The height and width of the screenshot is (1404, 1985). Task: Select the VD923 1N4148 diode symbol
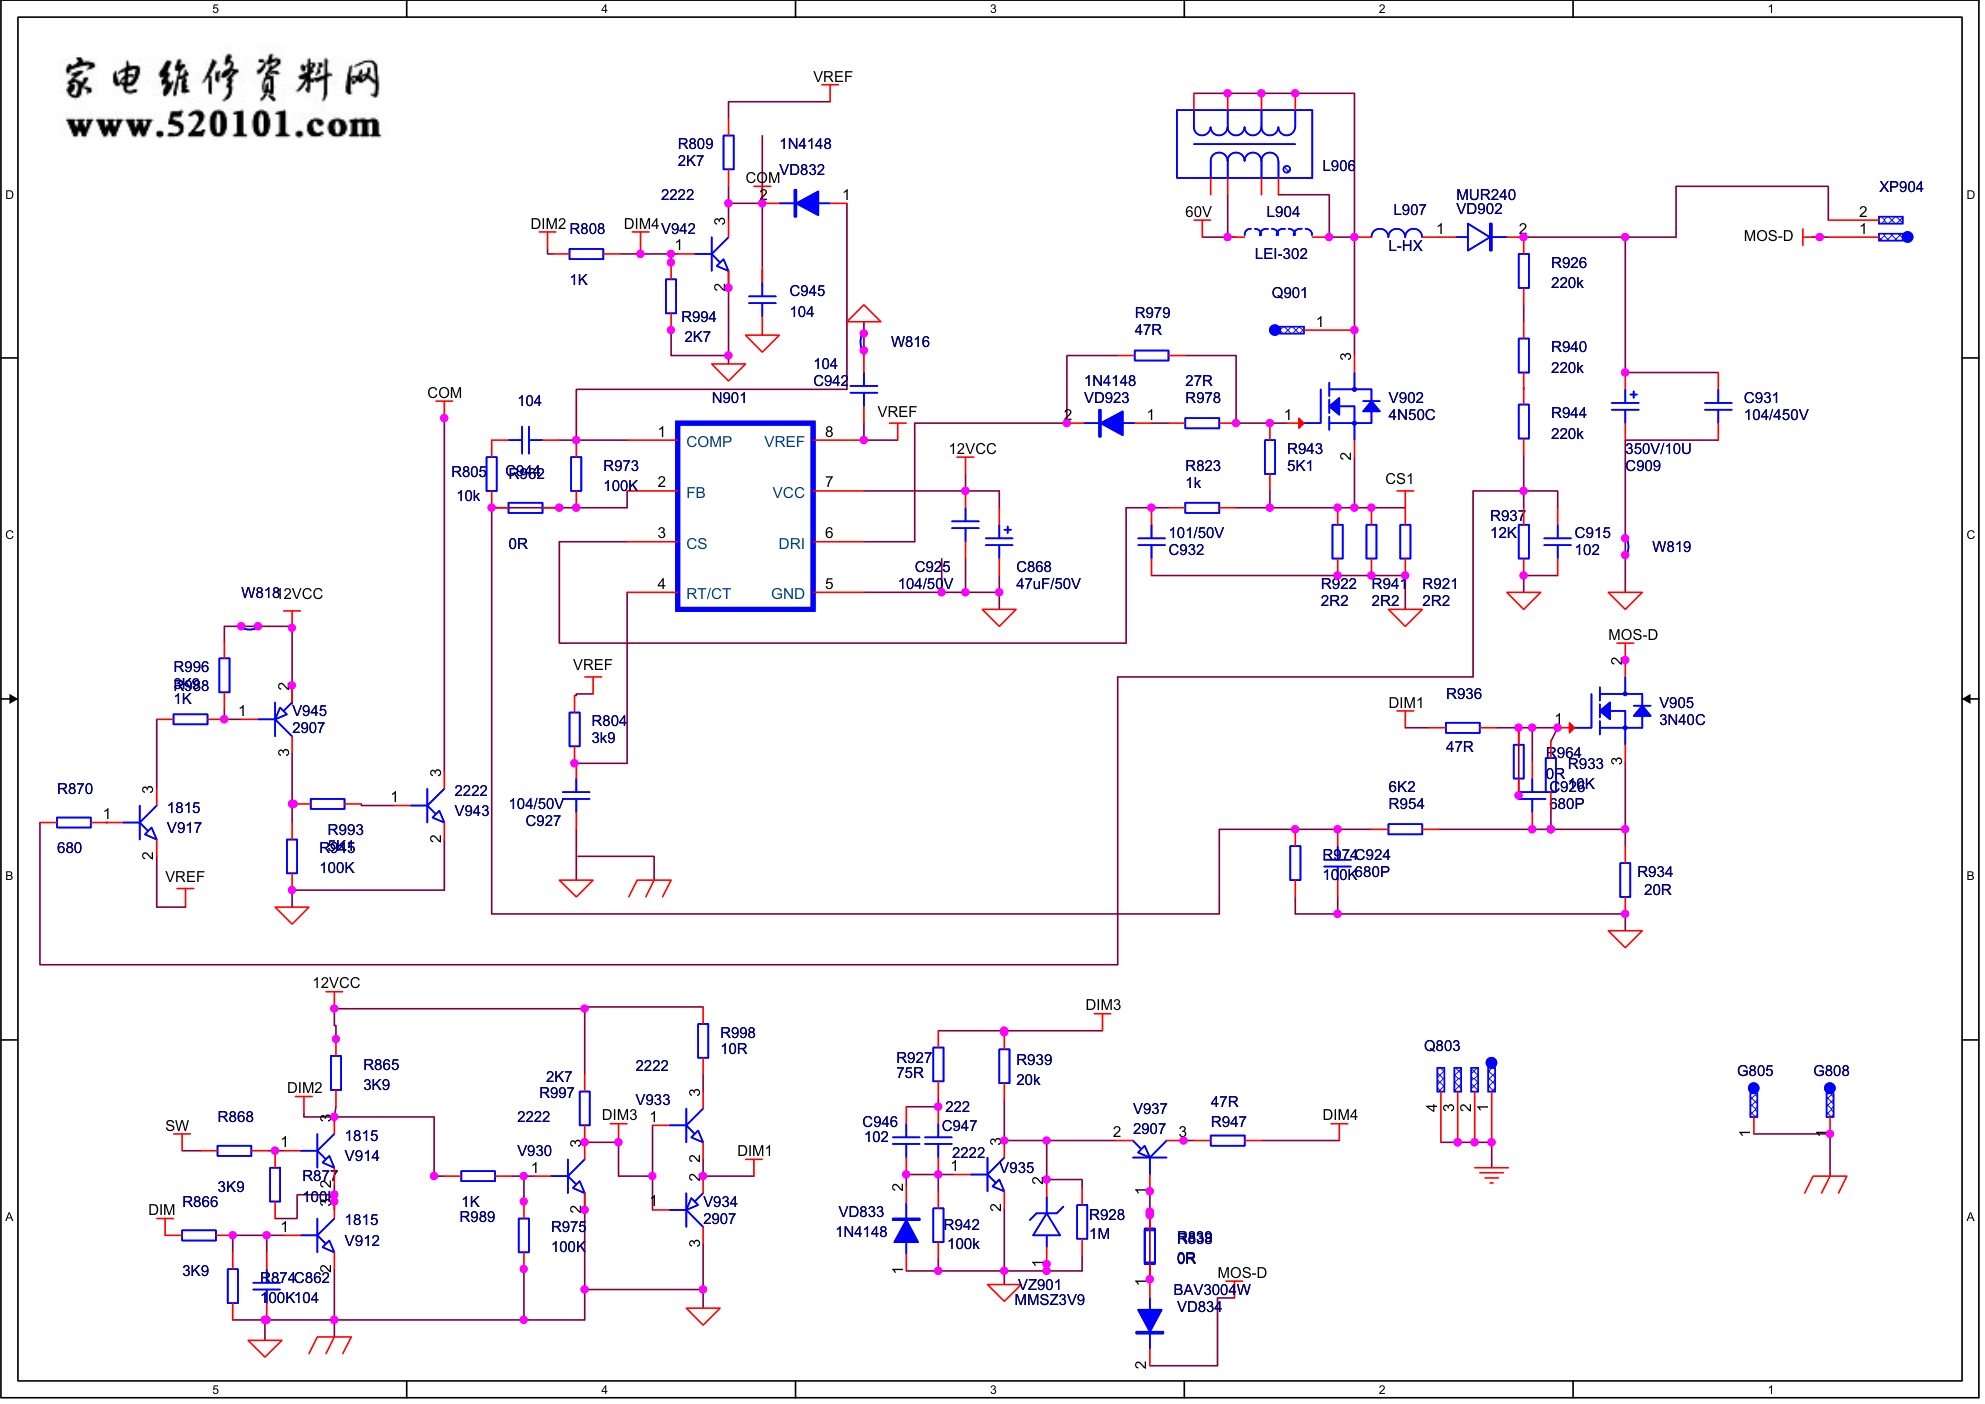point(1110,423)
